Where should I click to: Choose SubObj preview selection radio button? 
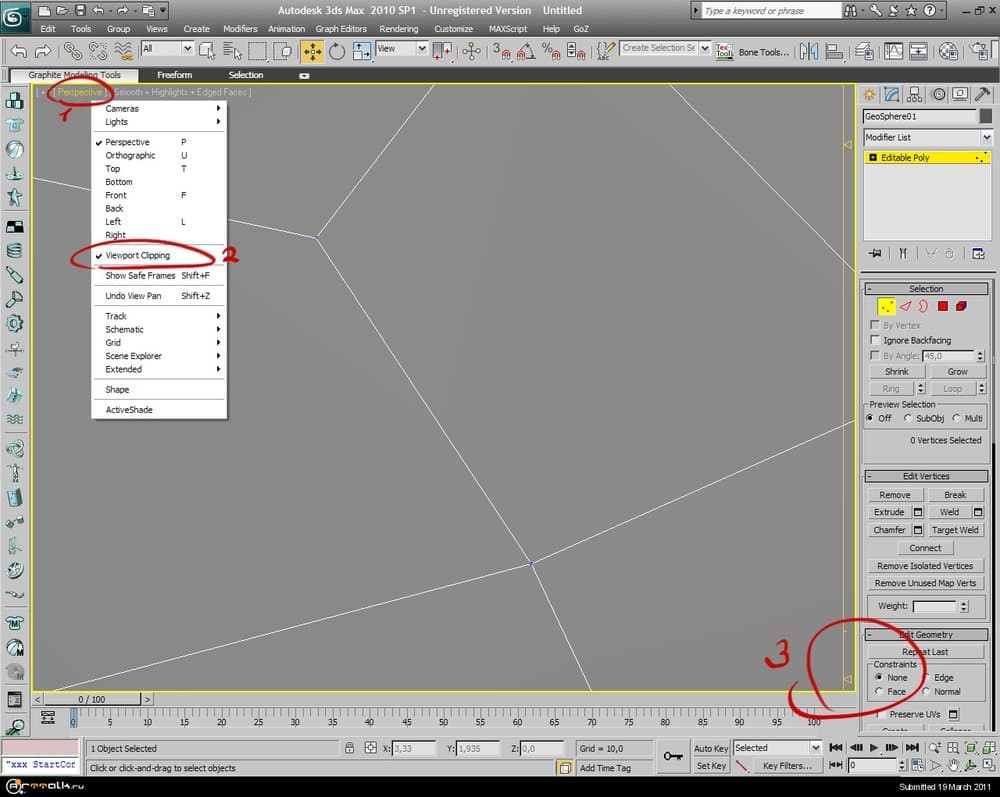[908, 418]
